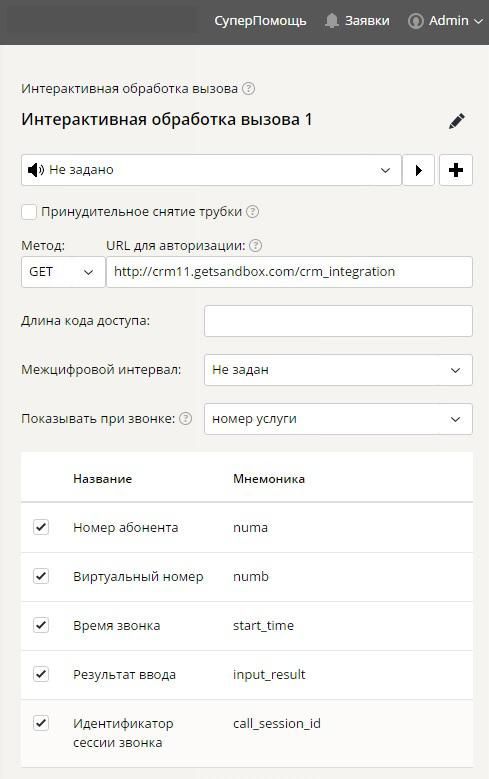Click the URL для авторизации input field
Viewport: 489px width, 779px height.
pyautogui.click(x=289, y=272)
